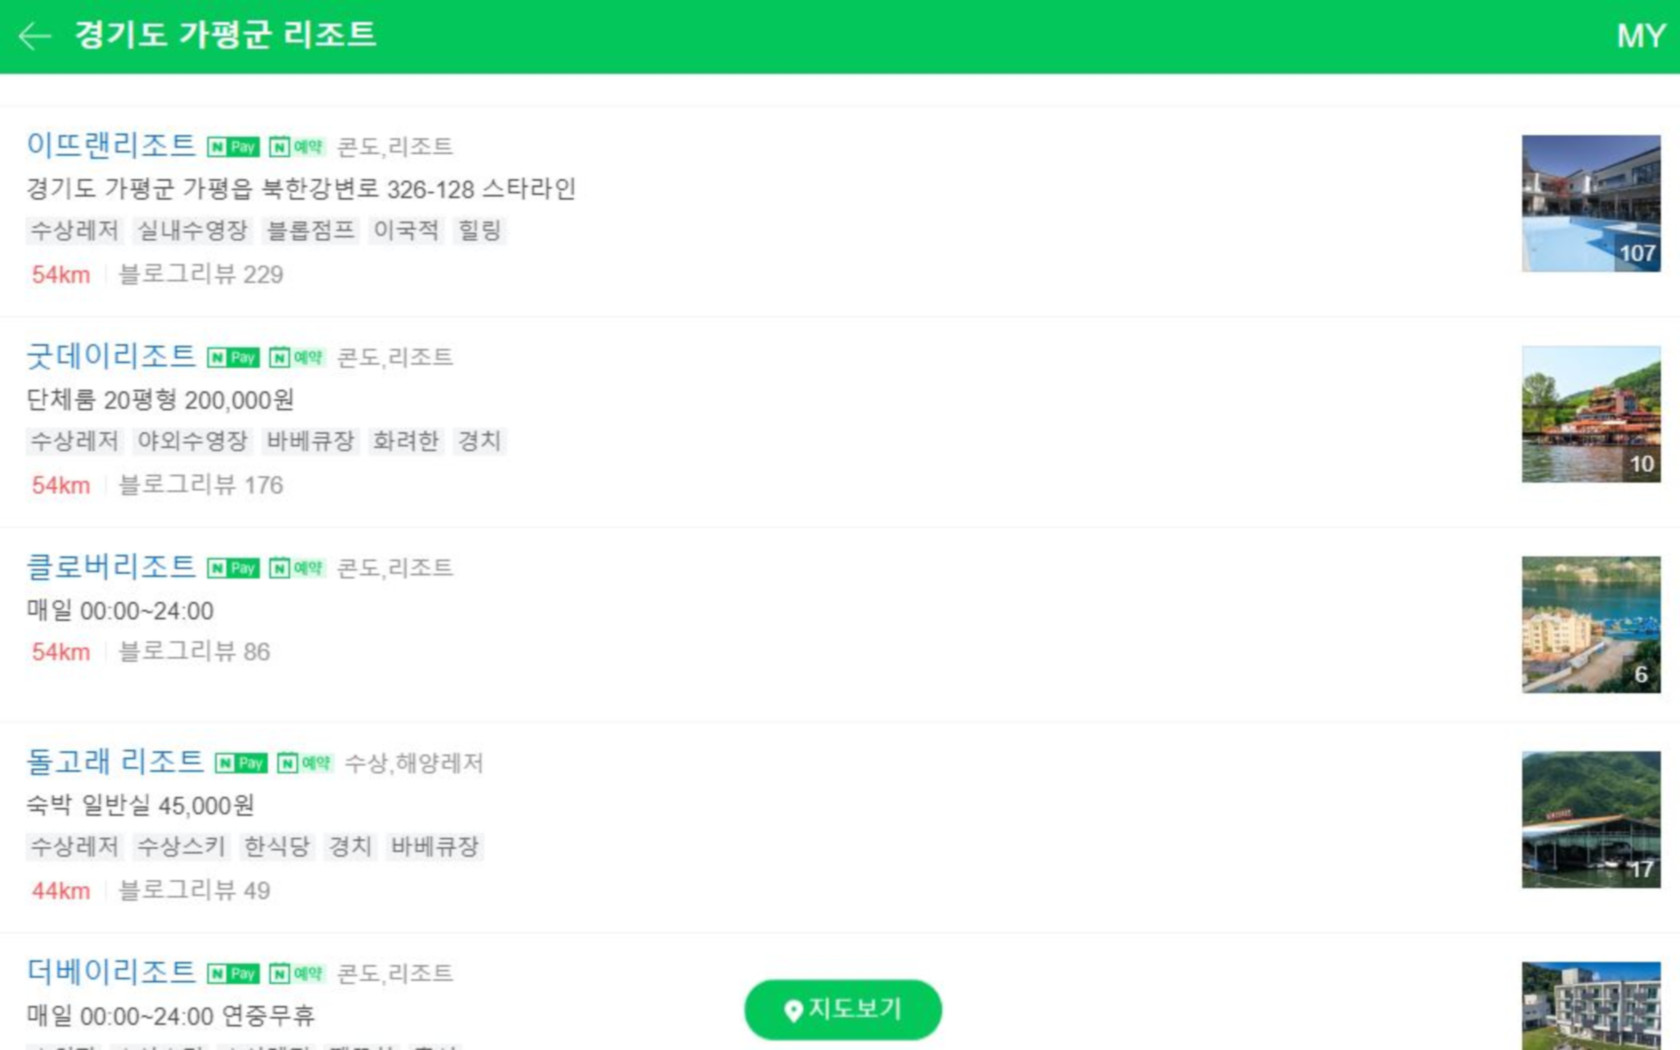1680x1050 pixels.
Task: Show map with 지도보기 button
Action: 843,1009
